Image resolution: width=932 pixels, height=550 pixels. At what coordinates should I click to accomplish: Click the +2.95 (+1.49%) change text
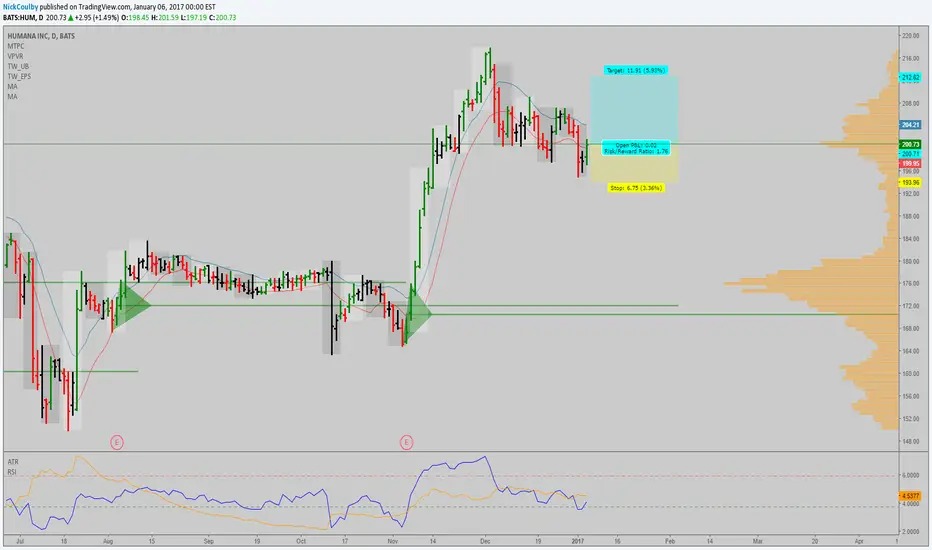point(97,18)
